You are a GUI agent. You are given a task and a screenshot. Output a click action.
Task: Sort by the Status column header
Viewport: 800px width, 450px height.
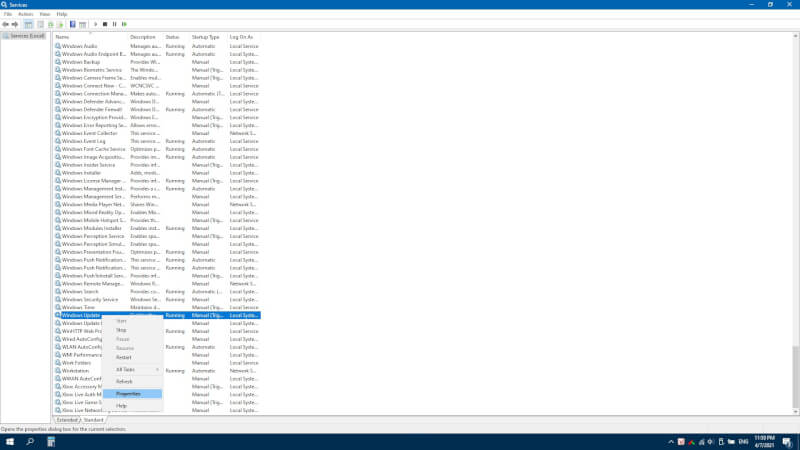177,37
